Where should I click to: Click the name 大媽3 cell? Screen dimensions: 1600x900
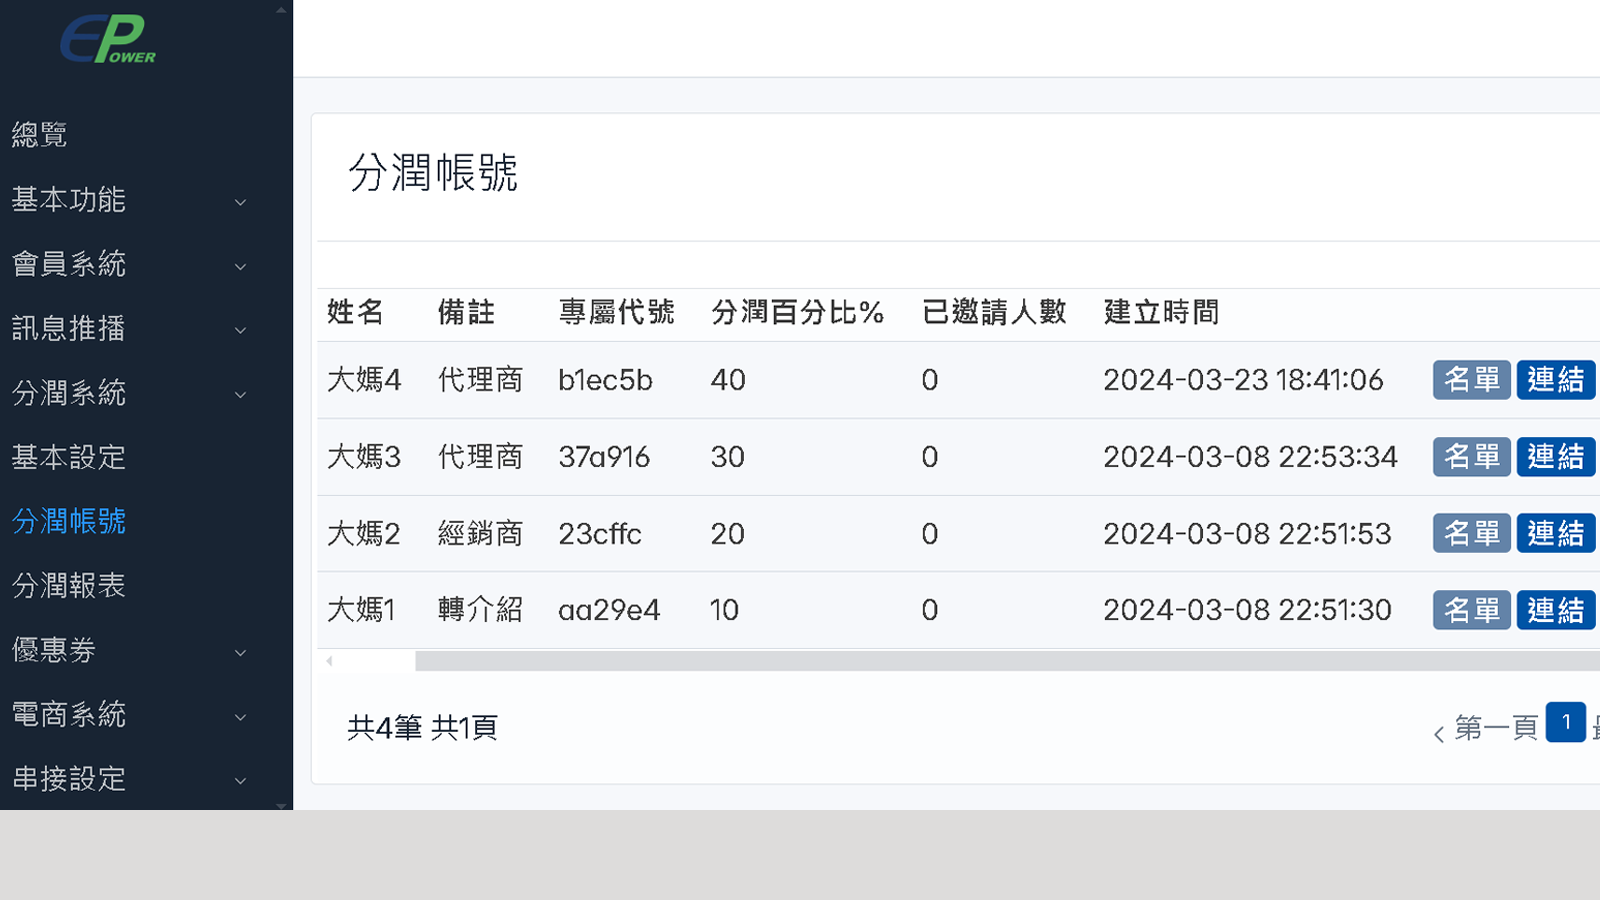364,457
